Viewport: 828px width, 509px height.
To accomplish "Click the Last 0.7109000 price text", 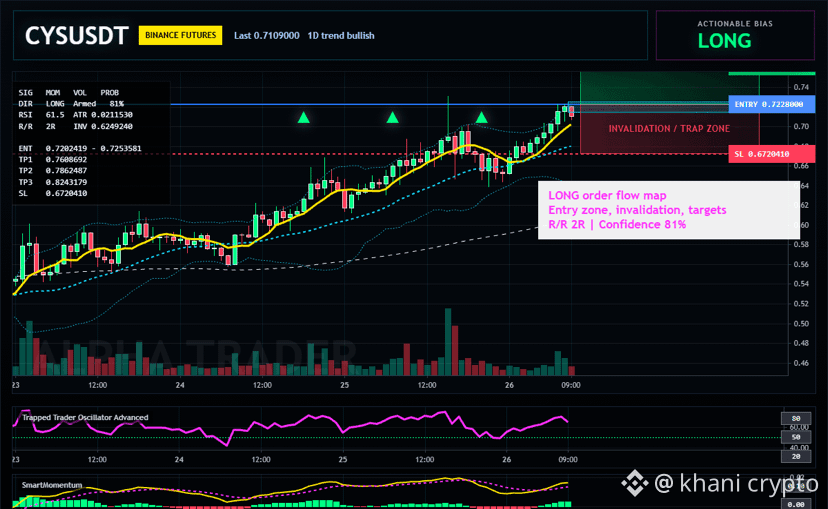I will (x=267, y=35).
